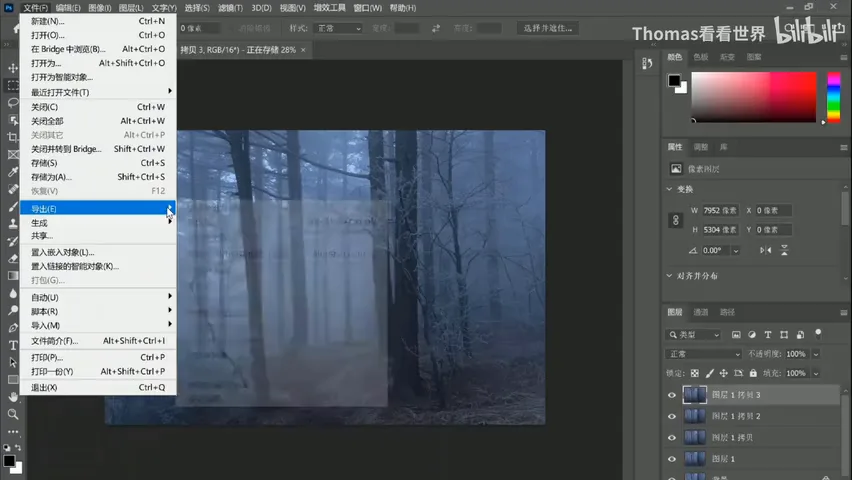Open 滤镜(T) menu in menu bar
The image size is (852, 480).
pyautogui.click(x=230, y=8)
